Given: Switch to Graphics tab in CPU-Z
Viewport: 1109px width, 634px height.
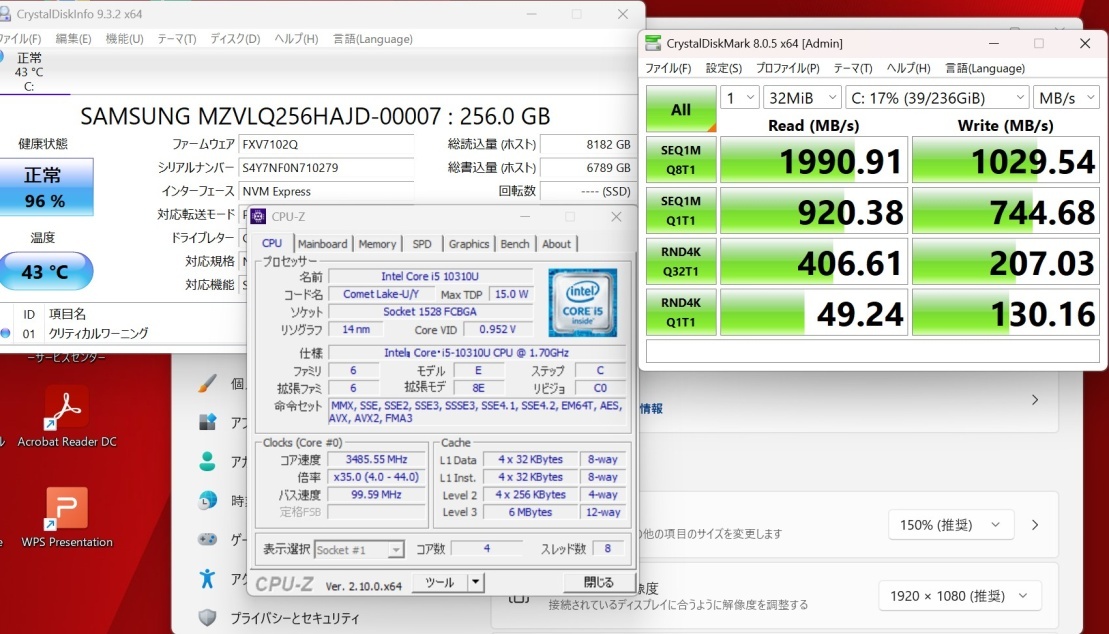Looking at the screenshot, I should coord(469,243).
